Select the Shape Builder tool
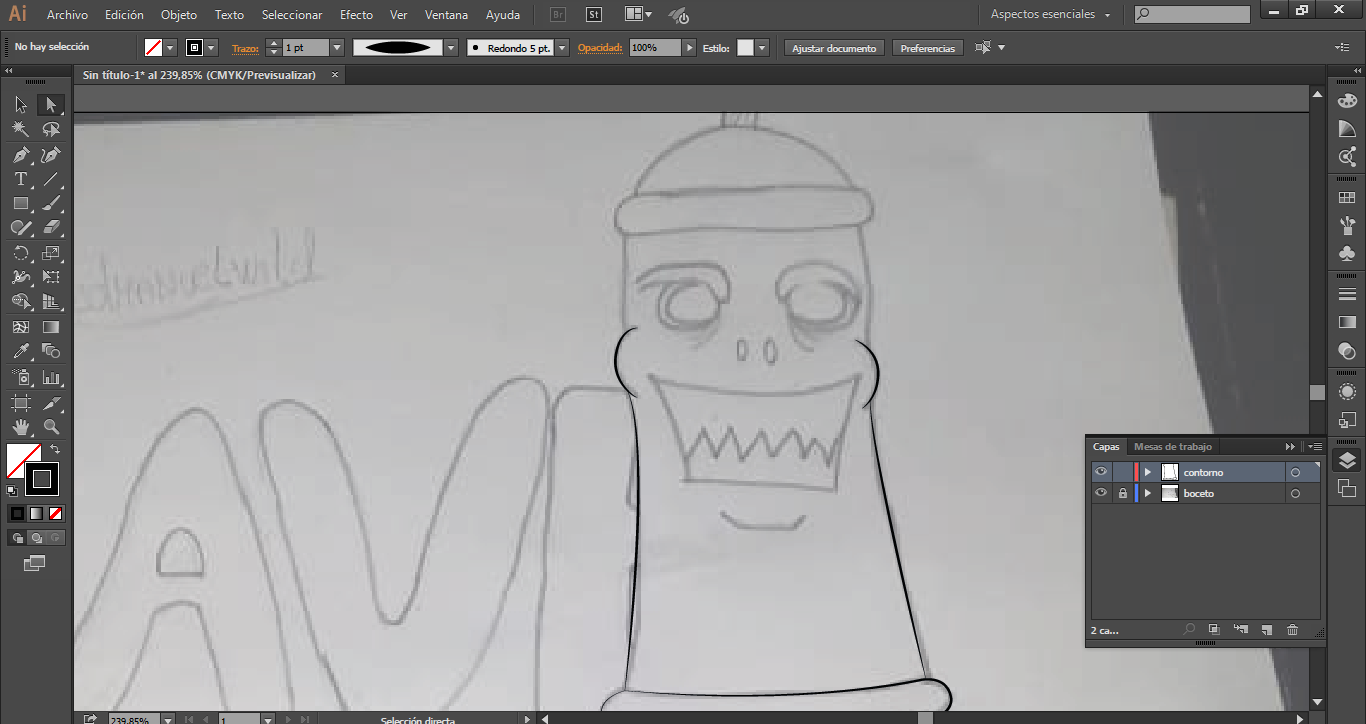 (21, 301)
